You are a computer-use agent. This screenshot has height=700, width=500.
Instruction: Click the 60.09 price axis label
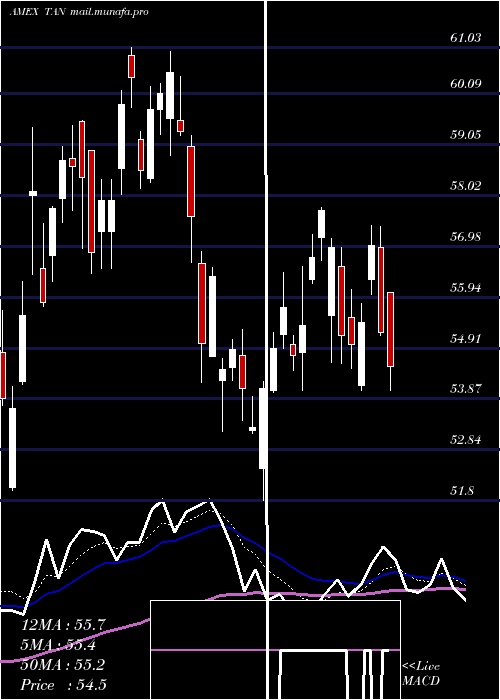pos(466,83)
